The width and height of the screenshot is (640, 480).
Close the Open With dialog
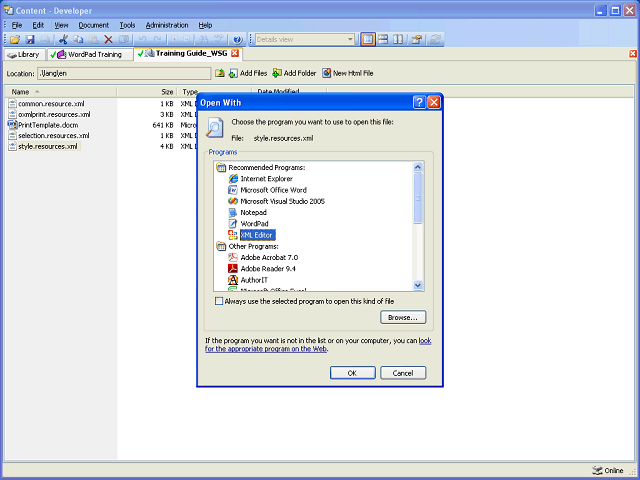pyautogui.click(x=434, y=102)
